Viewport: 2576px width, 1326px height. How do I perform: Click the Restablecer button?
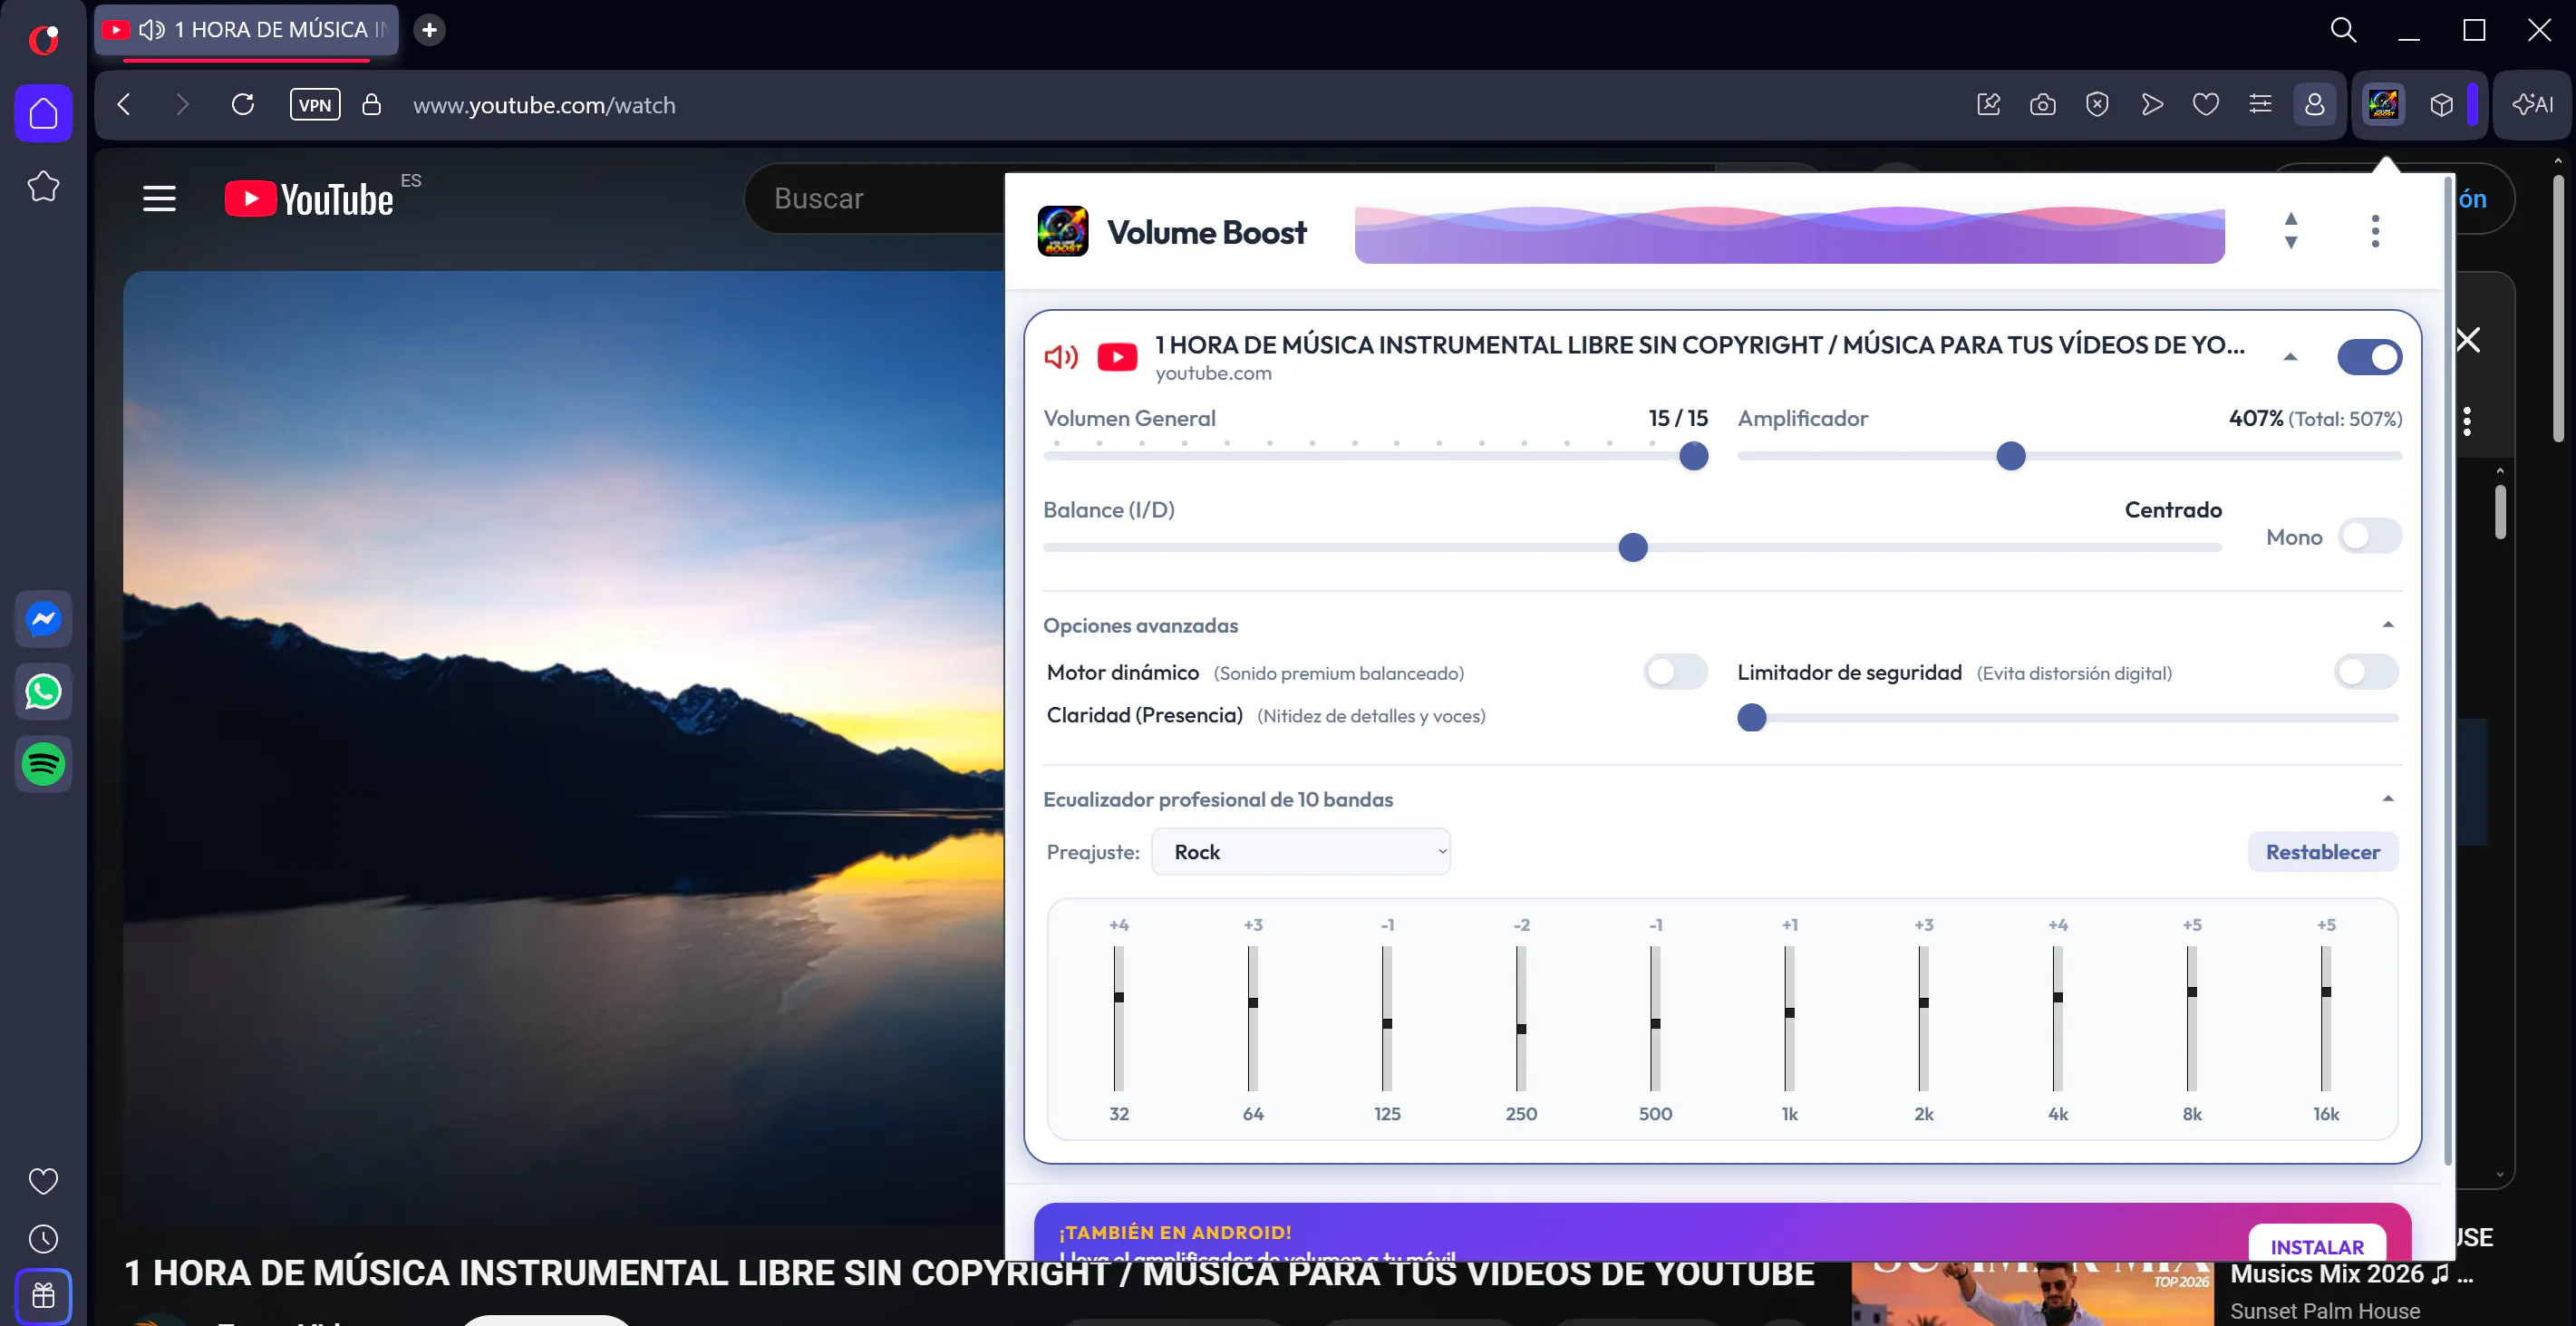click(2323, 852)
